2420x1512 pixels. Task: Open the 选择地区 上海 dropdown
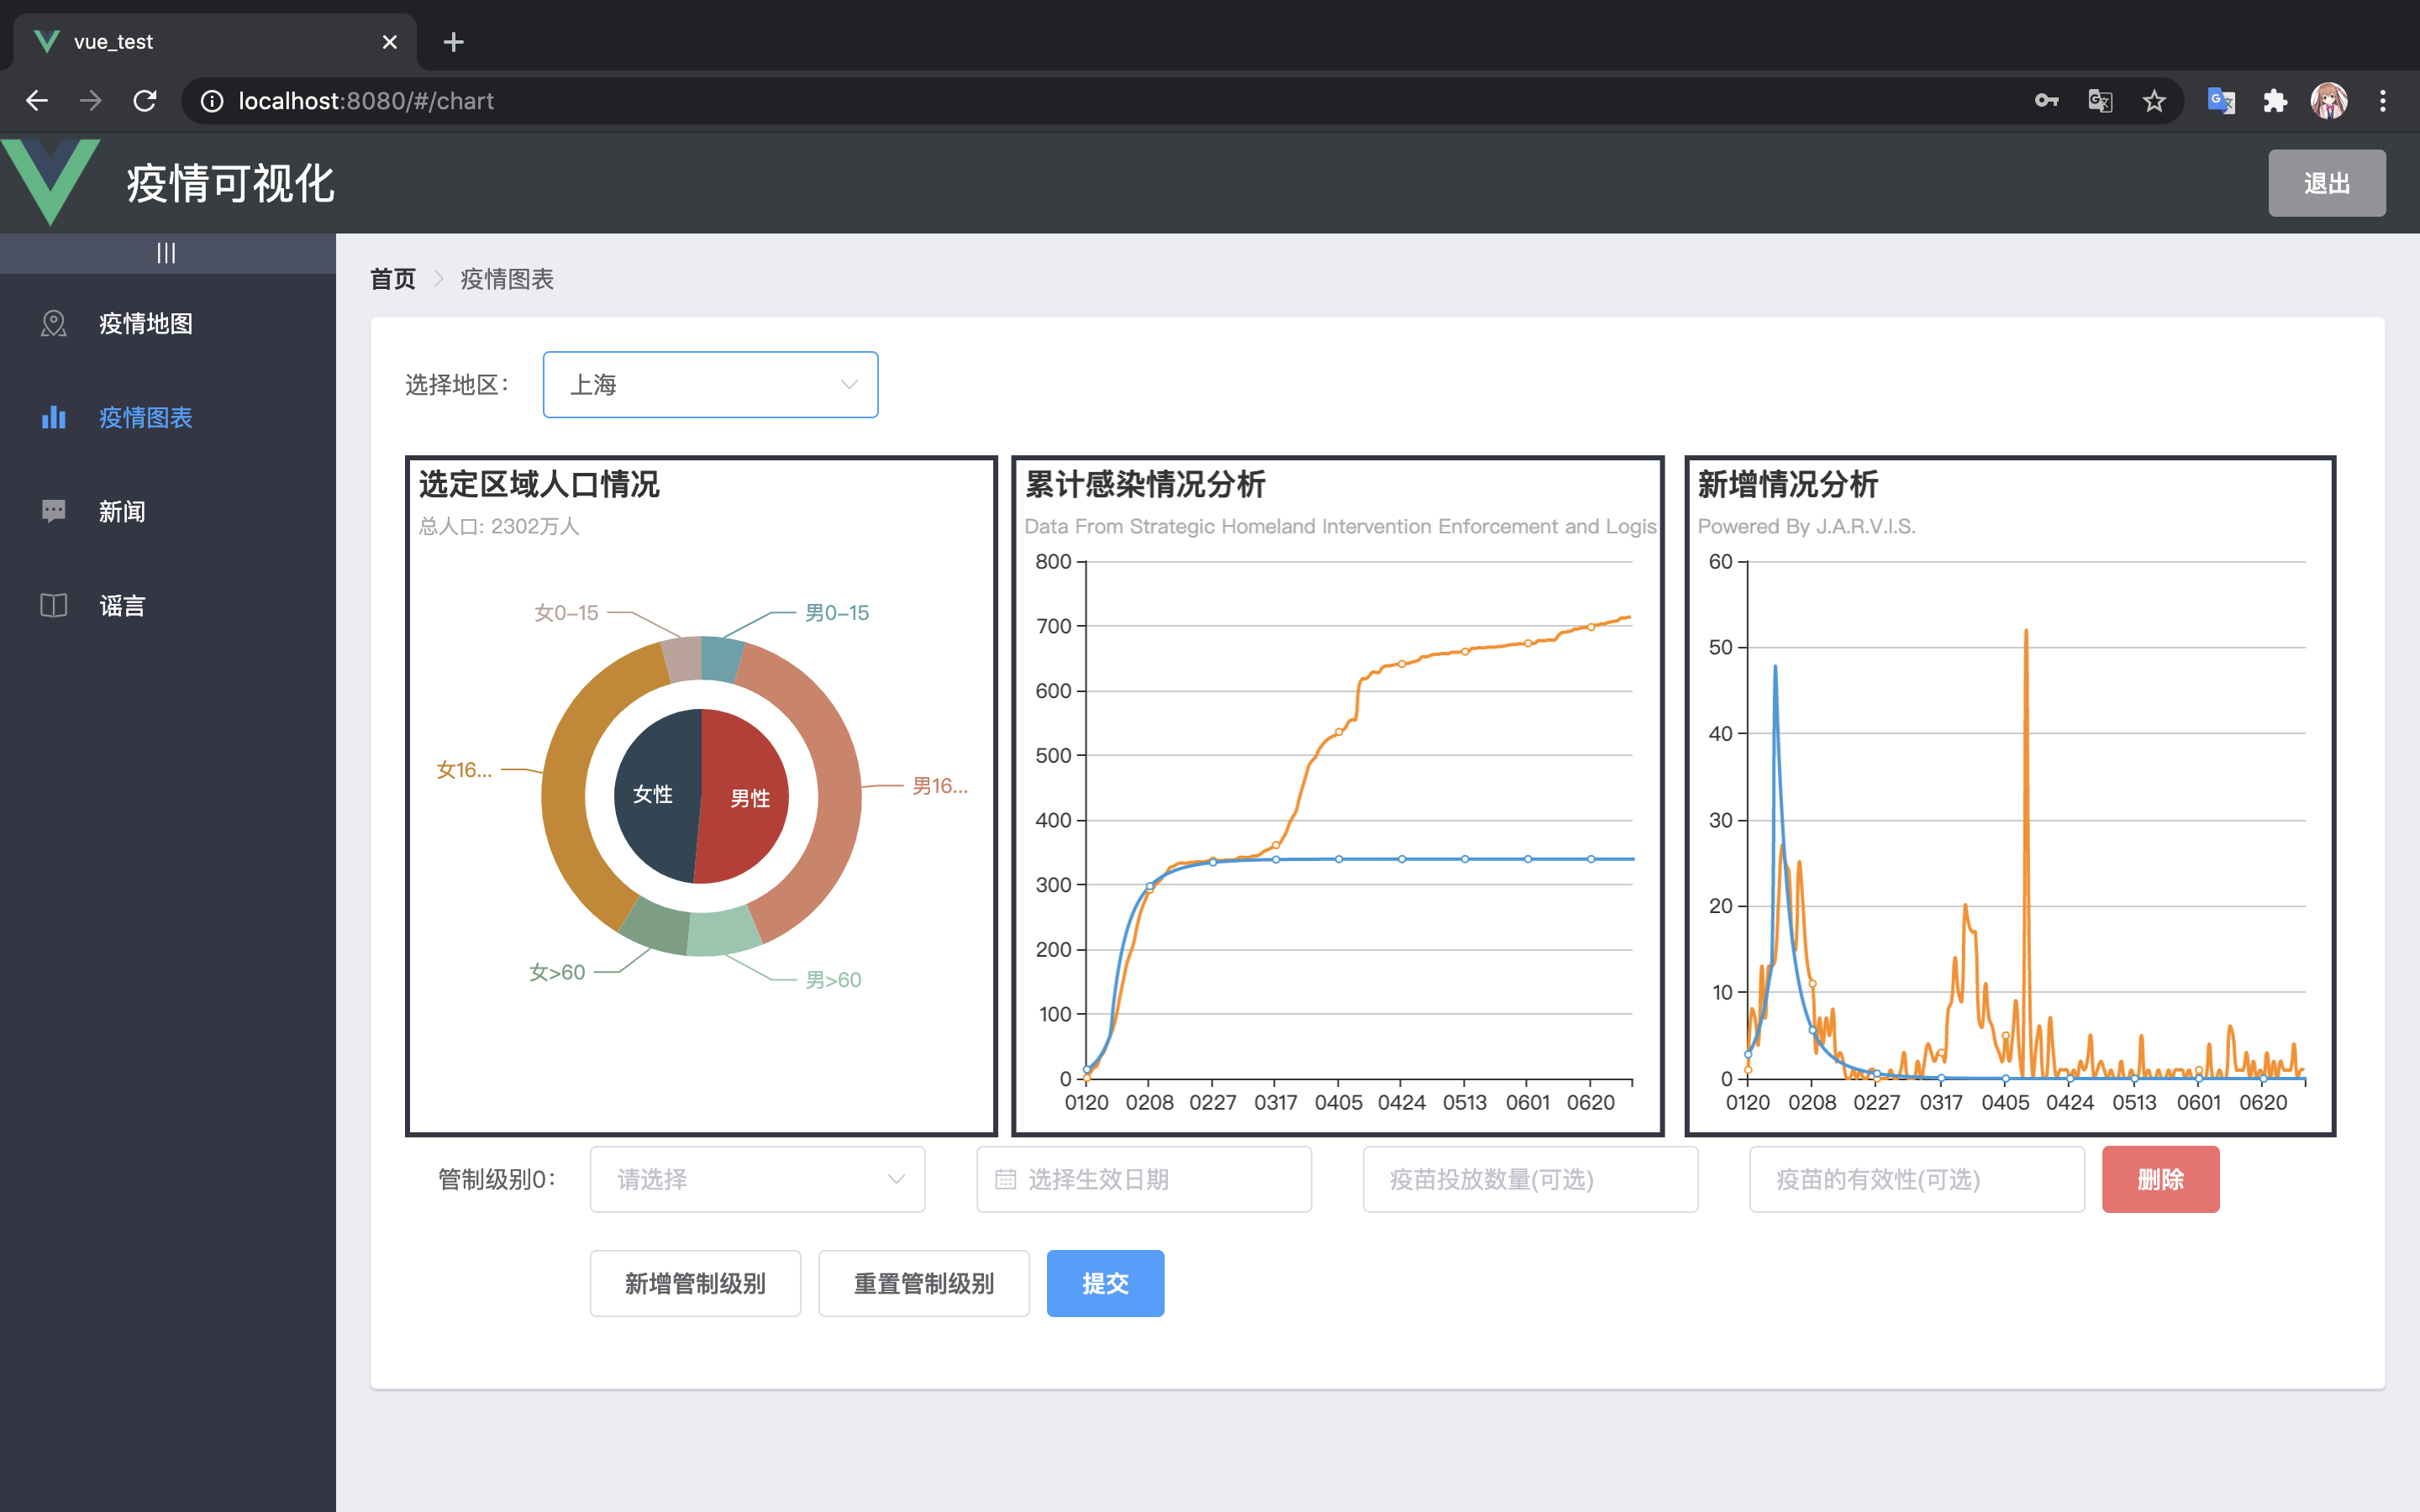(710, 385)
